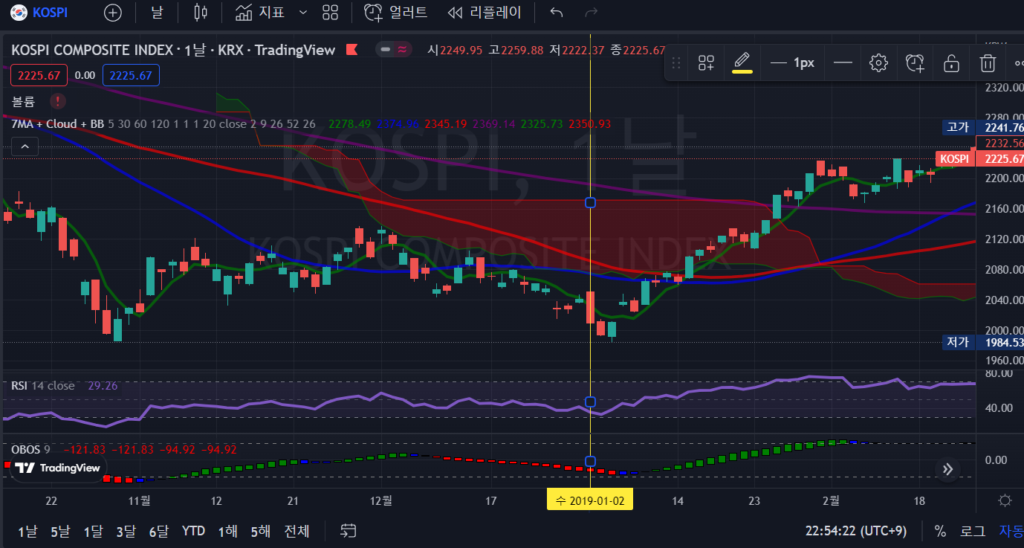Select the YTD time range
This screenshot has width=1024, height=548.
click(193, 530)
